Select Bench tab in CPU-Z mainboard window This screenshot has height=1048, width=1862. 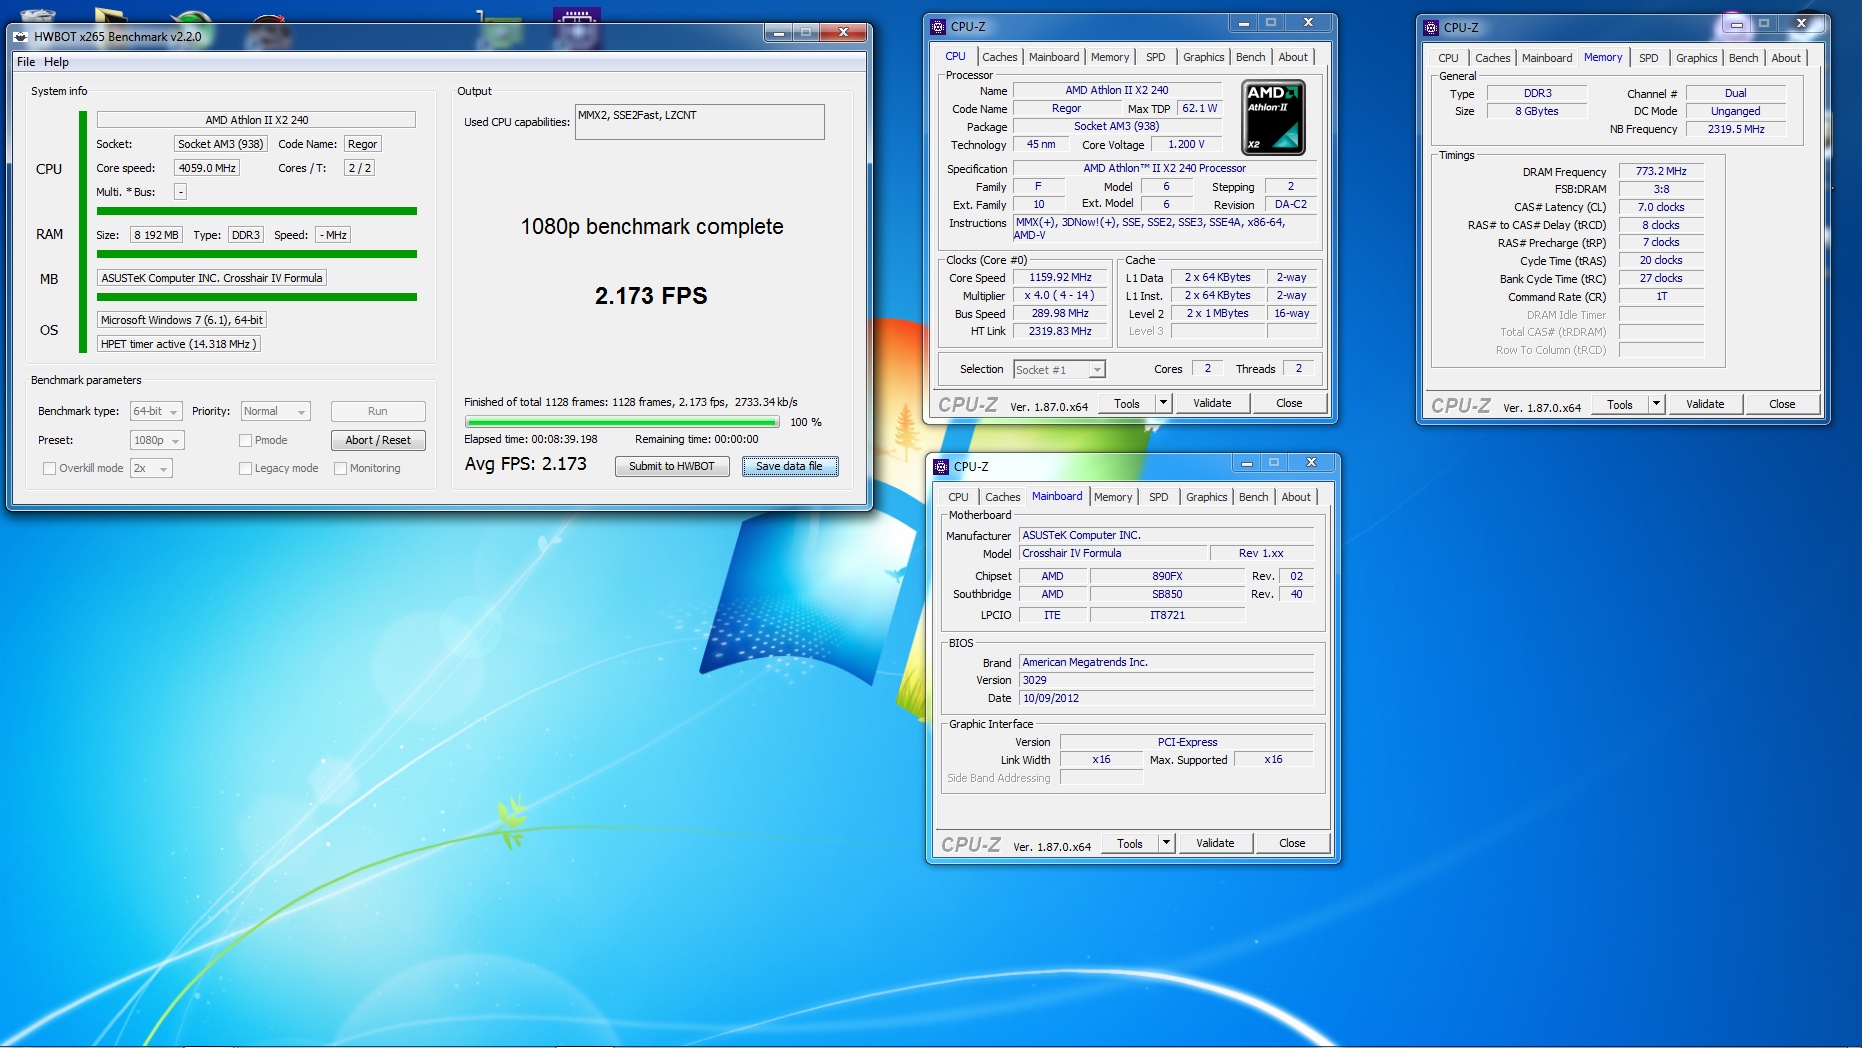pos(1253,498)
